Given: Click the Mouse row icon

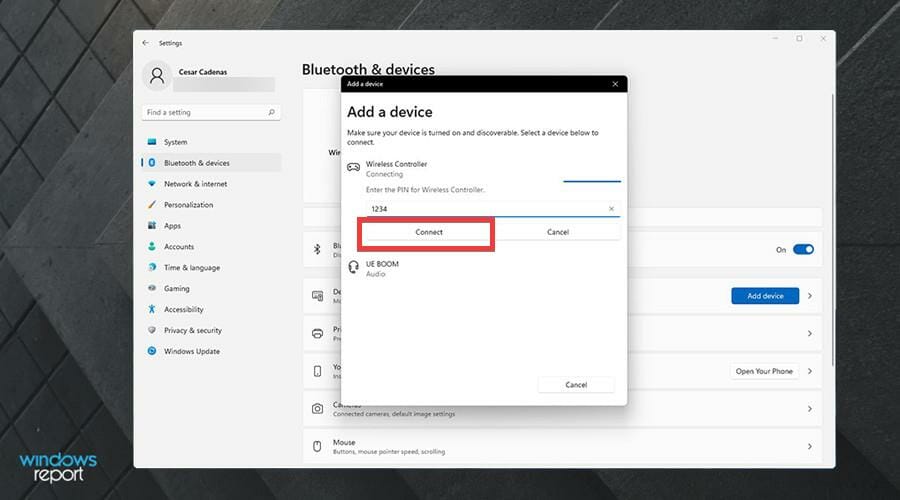Looking at the screenshot, I should [317, 446].
